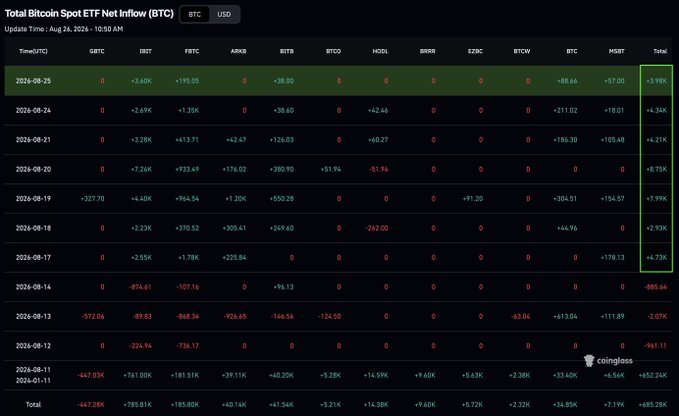Click the +42.46 HODL value
Screen dimensions: 679x416
tap(378, 110)
